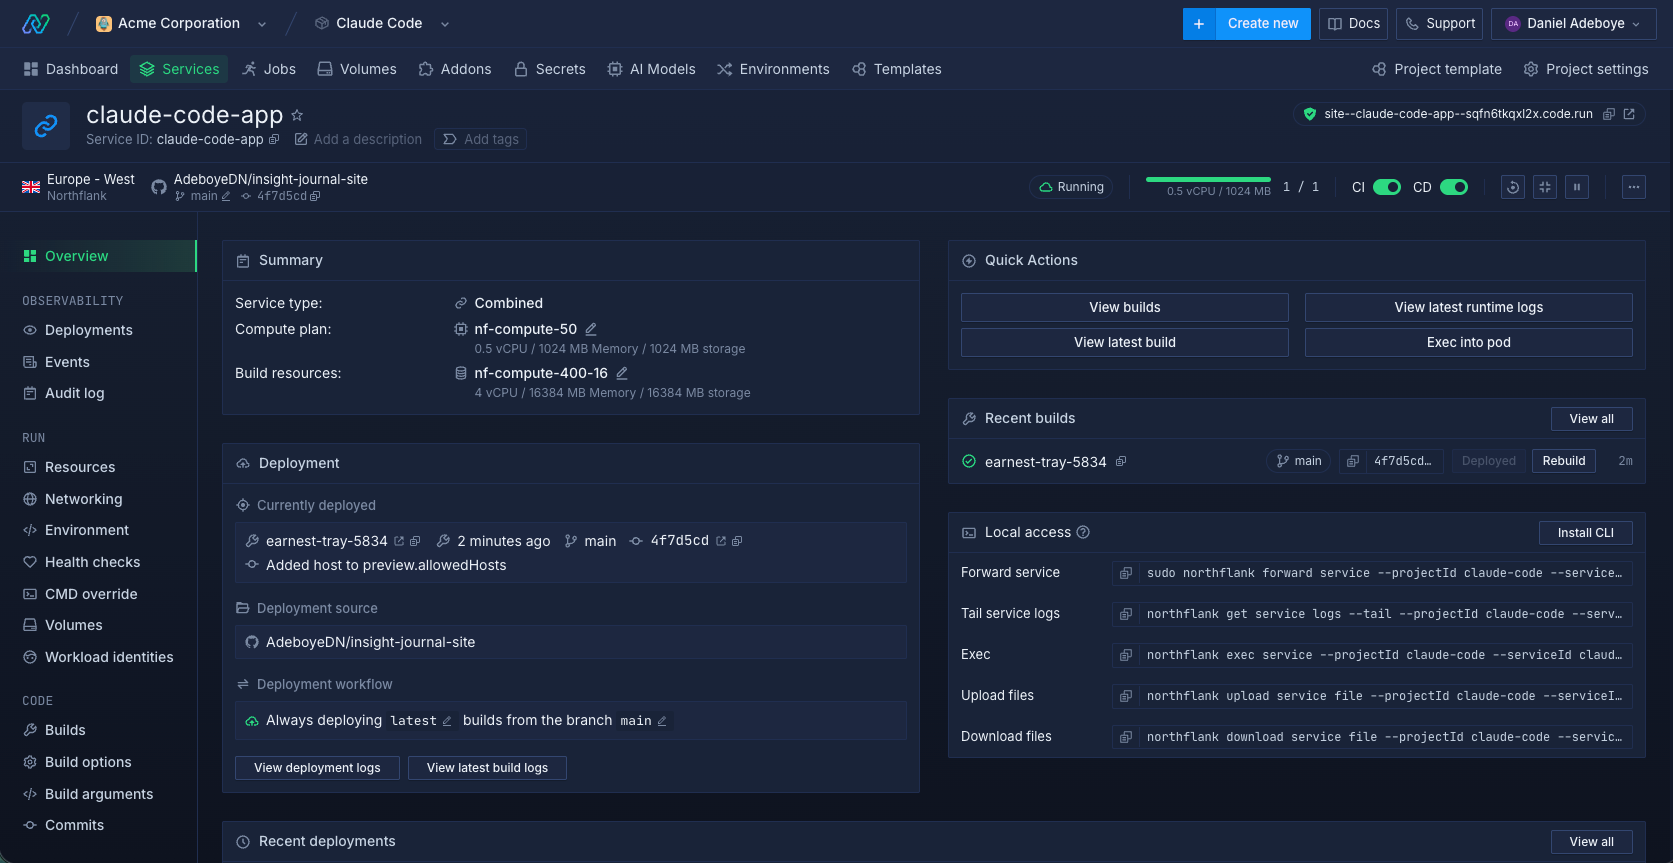Copy commit 4f7d5cd in the header
This screenshot has width=1673, height=863.
pyautogui.click(x=315, y=196)
